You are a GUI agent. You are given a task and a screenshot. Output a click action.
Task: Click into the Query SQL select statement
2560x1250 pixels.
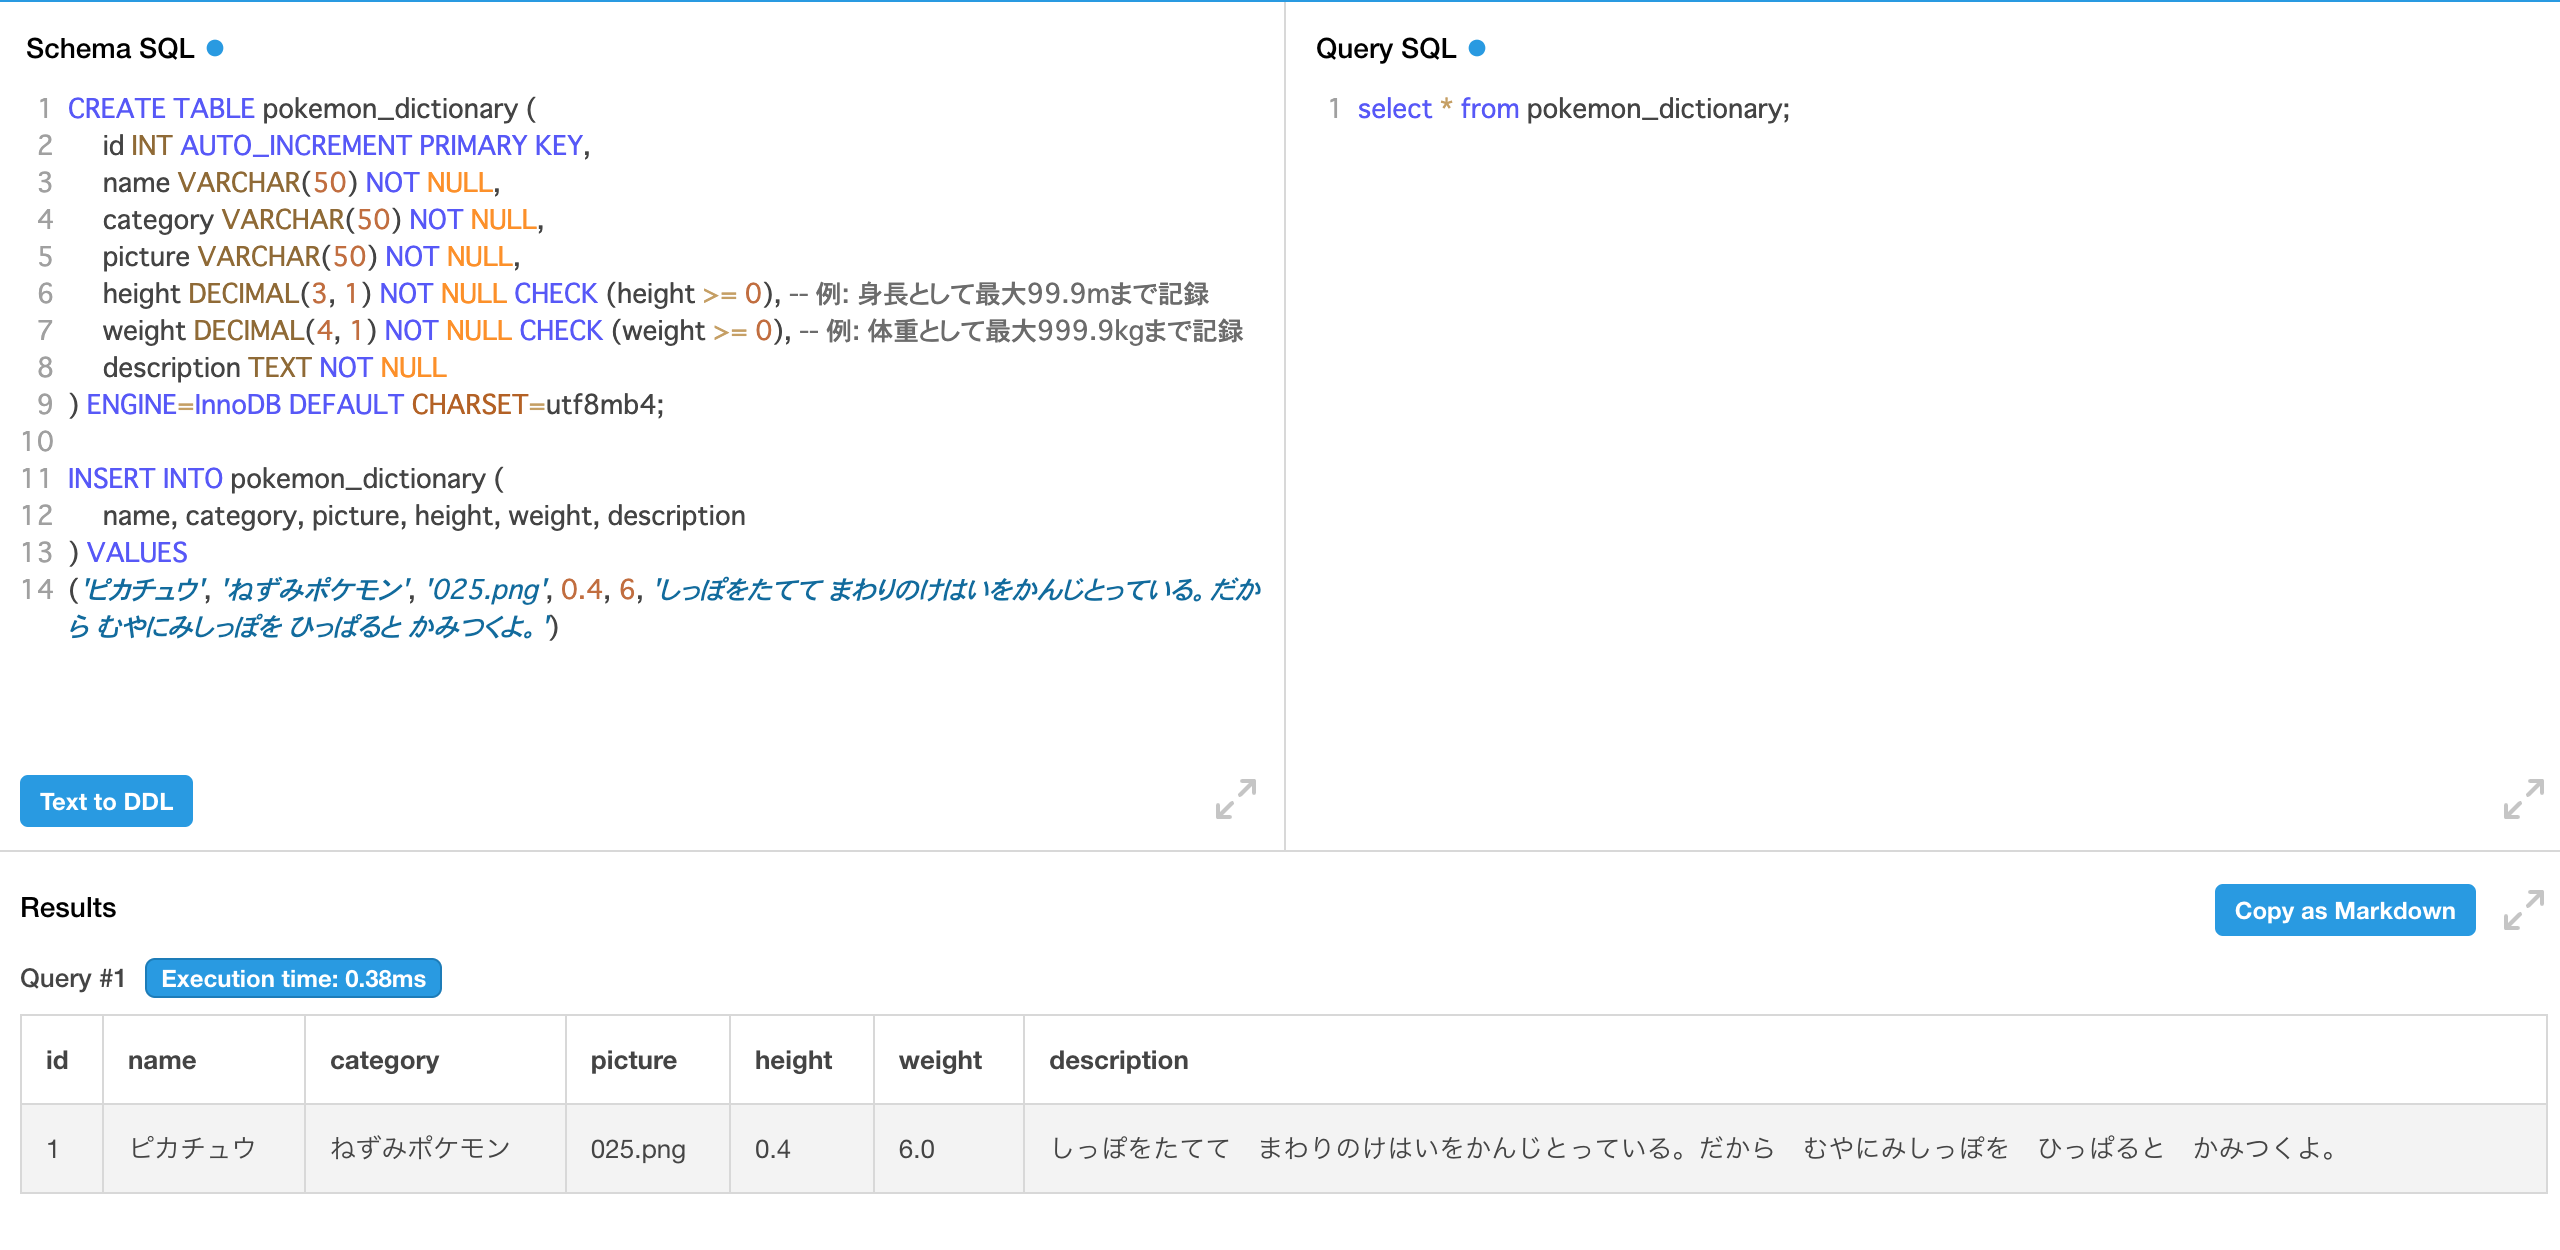[x=1573, y=108]
